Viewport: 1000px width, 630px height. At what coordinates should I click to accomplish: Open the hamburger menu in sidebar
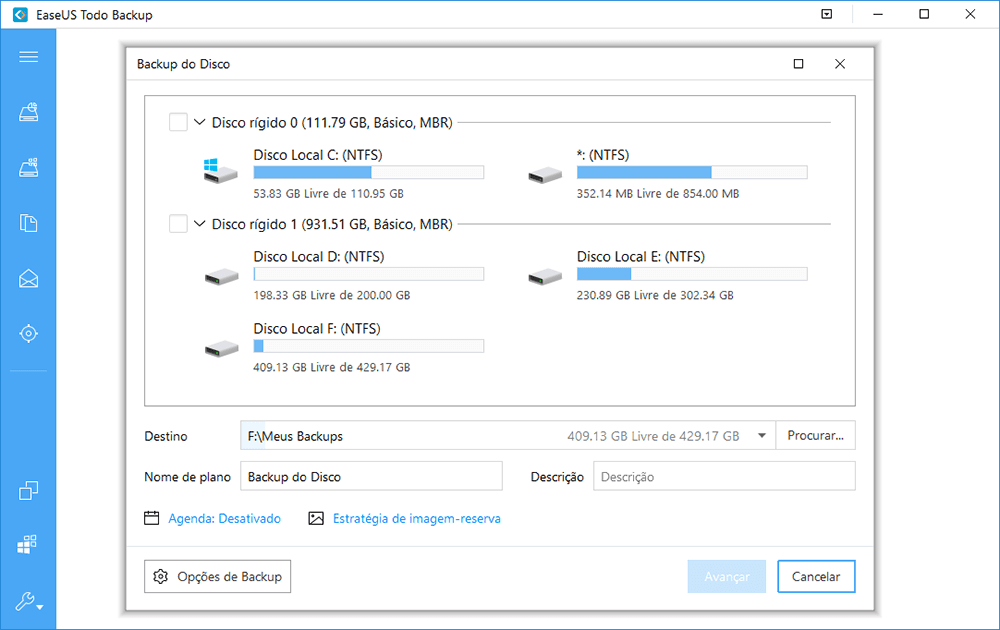coord(28,57)
